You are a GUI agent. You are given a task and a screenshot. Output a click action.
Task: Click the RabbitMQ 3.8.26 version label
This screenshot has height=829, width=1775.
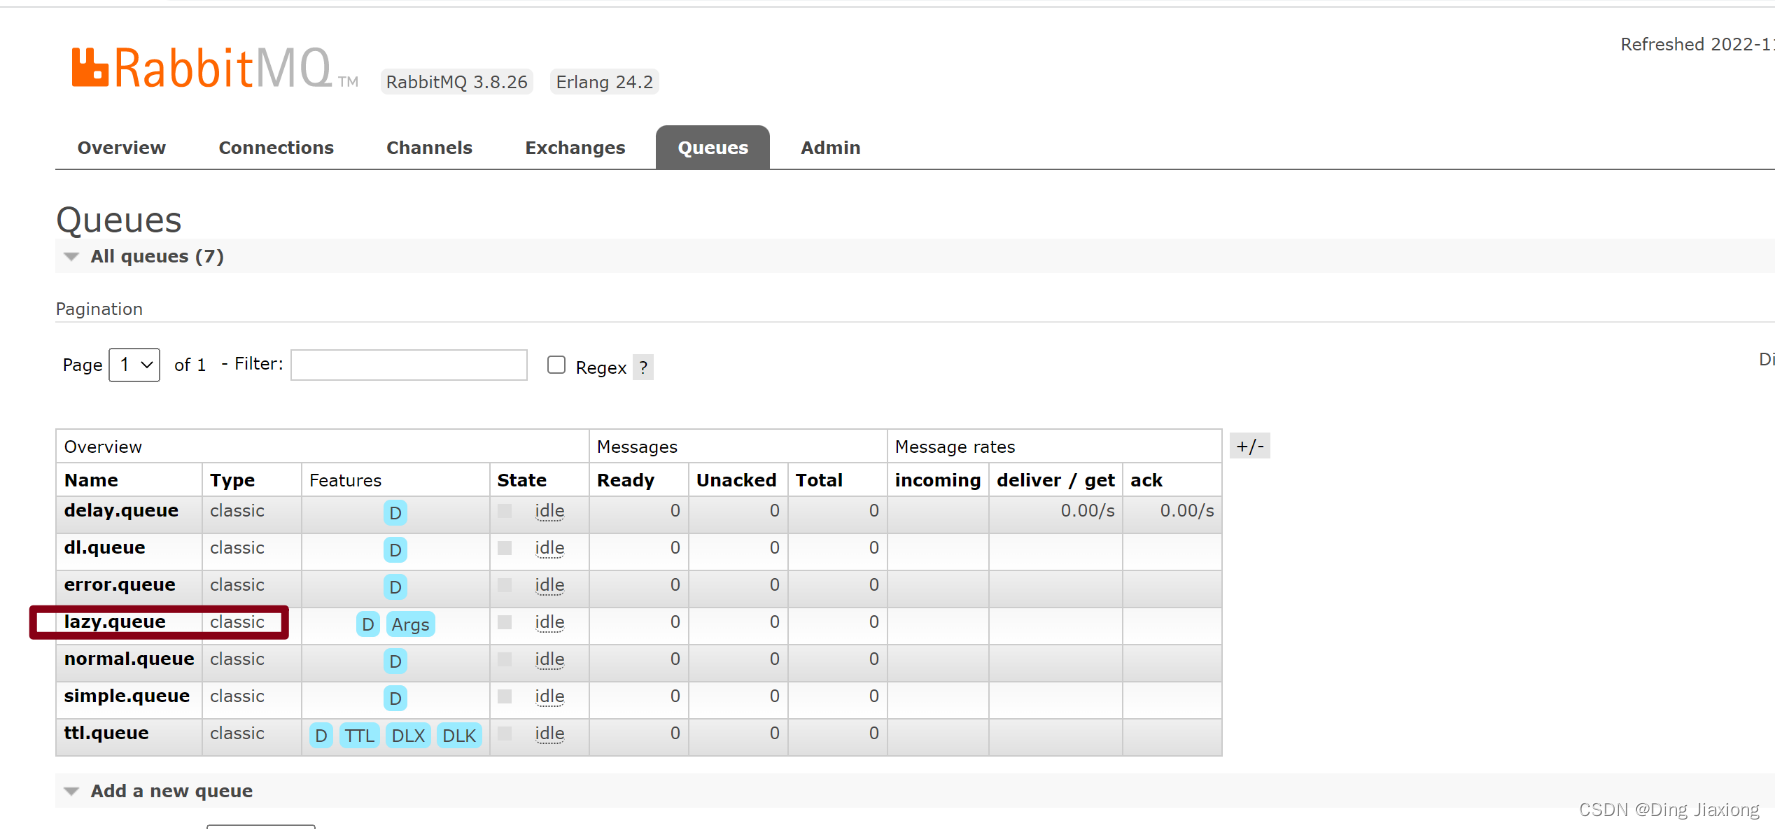tap(457, 82)
